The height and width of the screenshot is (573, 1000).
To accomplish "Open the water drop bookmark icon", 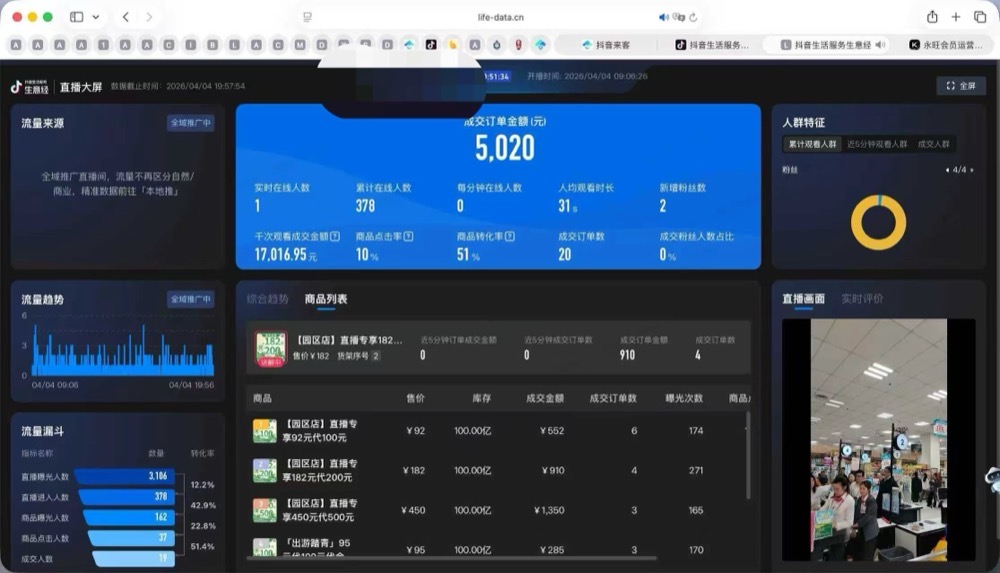I will pyautogui.click(x=497, y=45).
